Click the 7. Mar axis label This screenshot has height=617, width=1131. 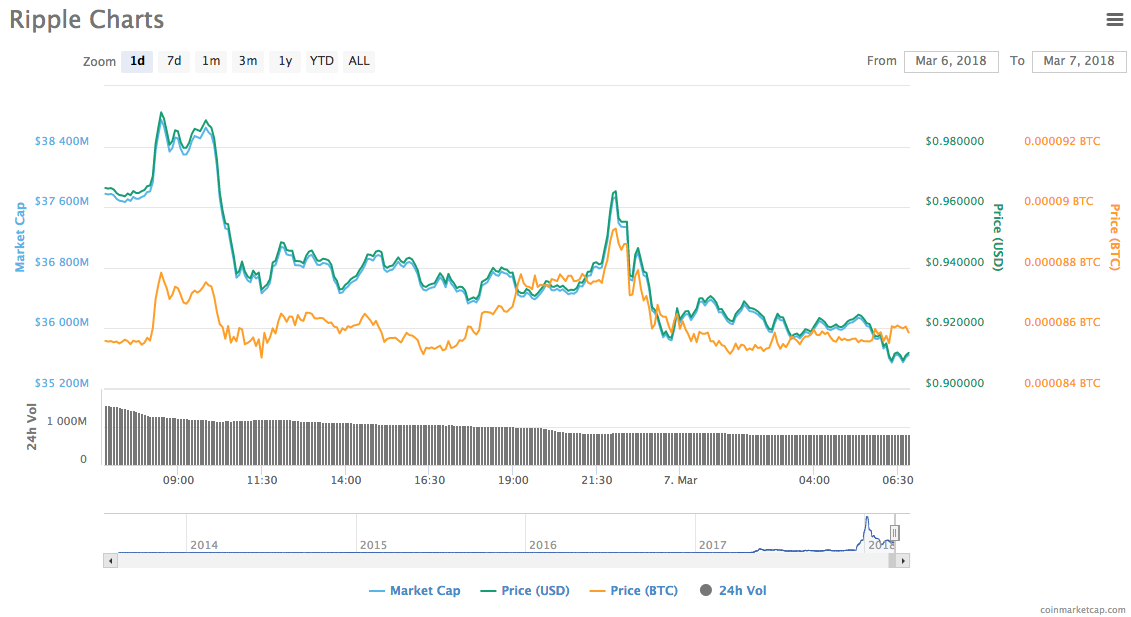click(680, 480)
